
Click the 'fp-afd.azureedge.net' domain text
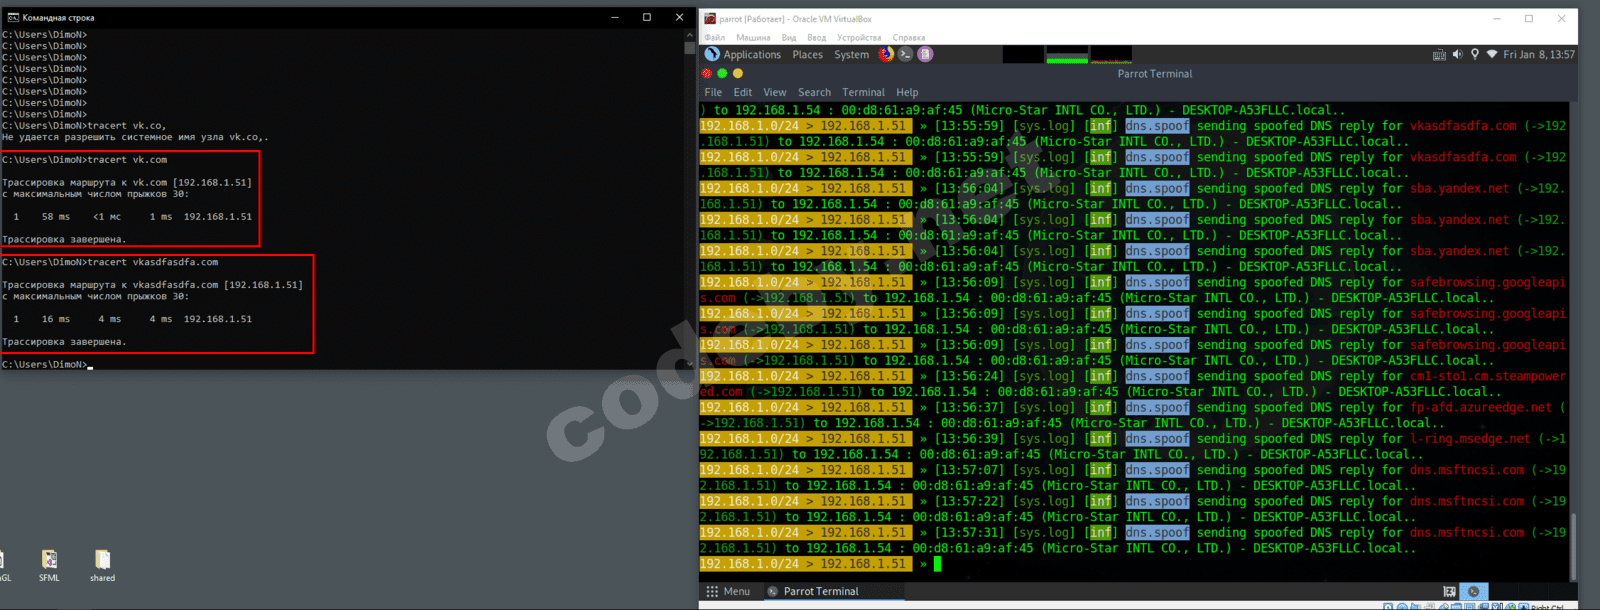[x=1481, y=407]
